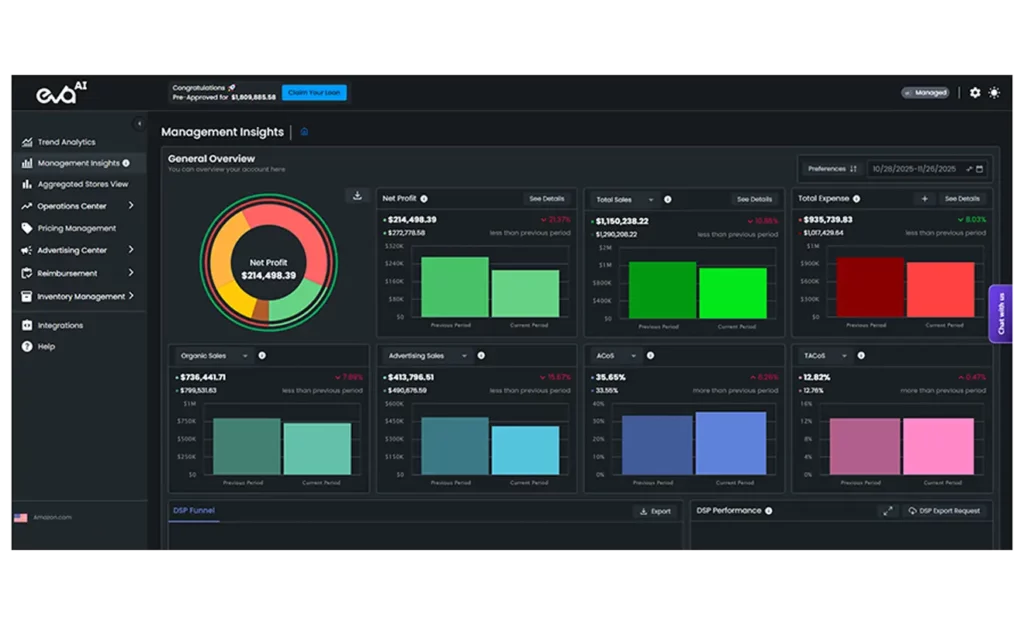Switch to the DSP Funnel tab
Viewport: 1024px width, 625px height.
(193, 511)
